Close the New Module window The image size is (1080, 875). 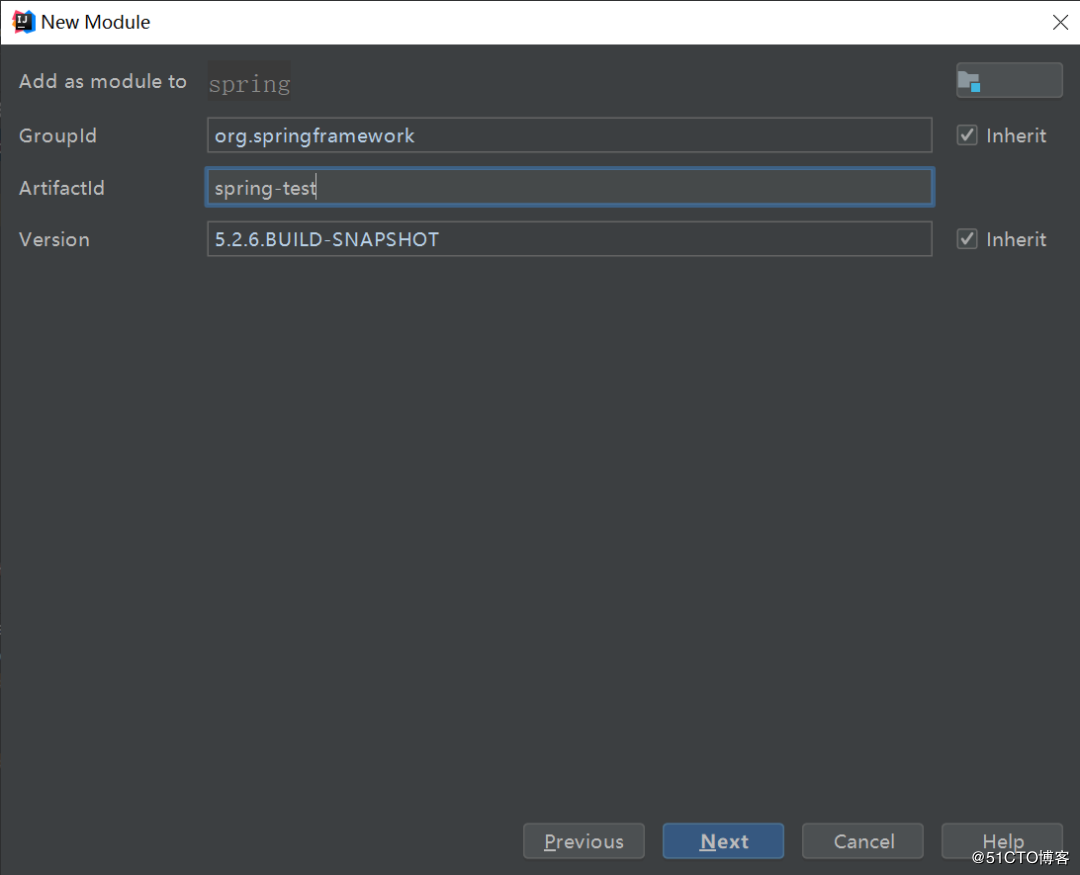point(1060,22)
